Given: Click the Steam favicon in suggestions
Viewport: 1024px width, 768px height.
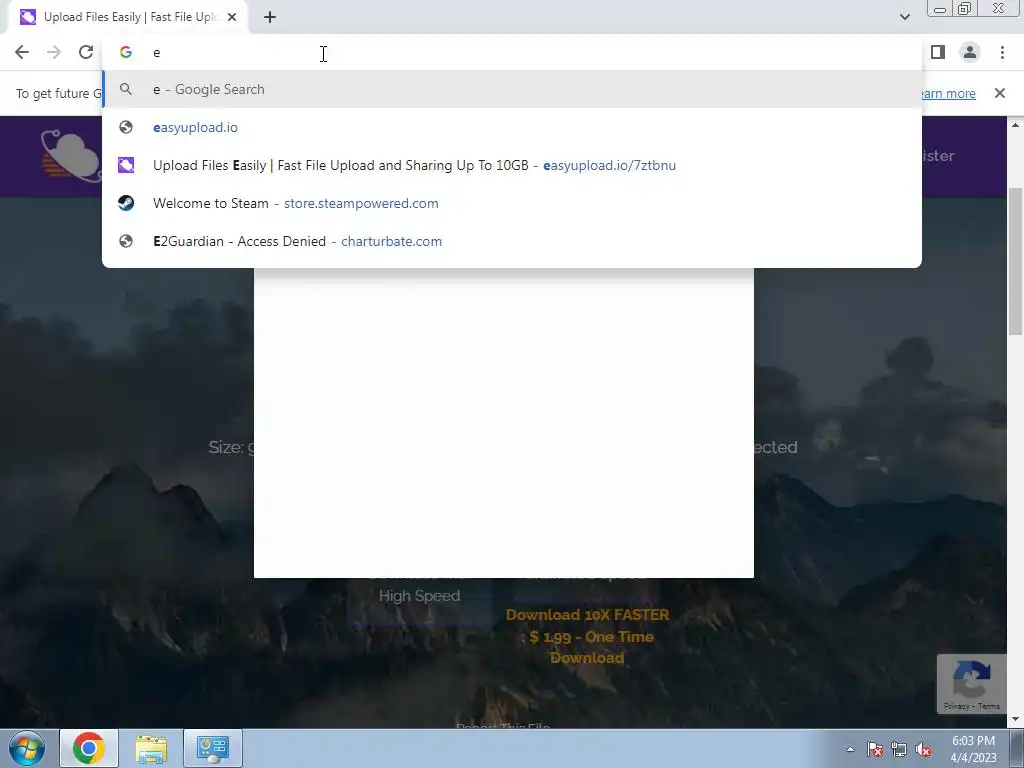Looking at the screenshot, I should [126, 203].
